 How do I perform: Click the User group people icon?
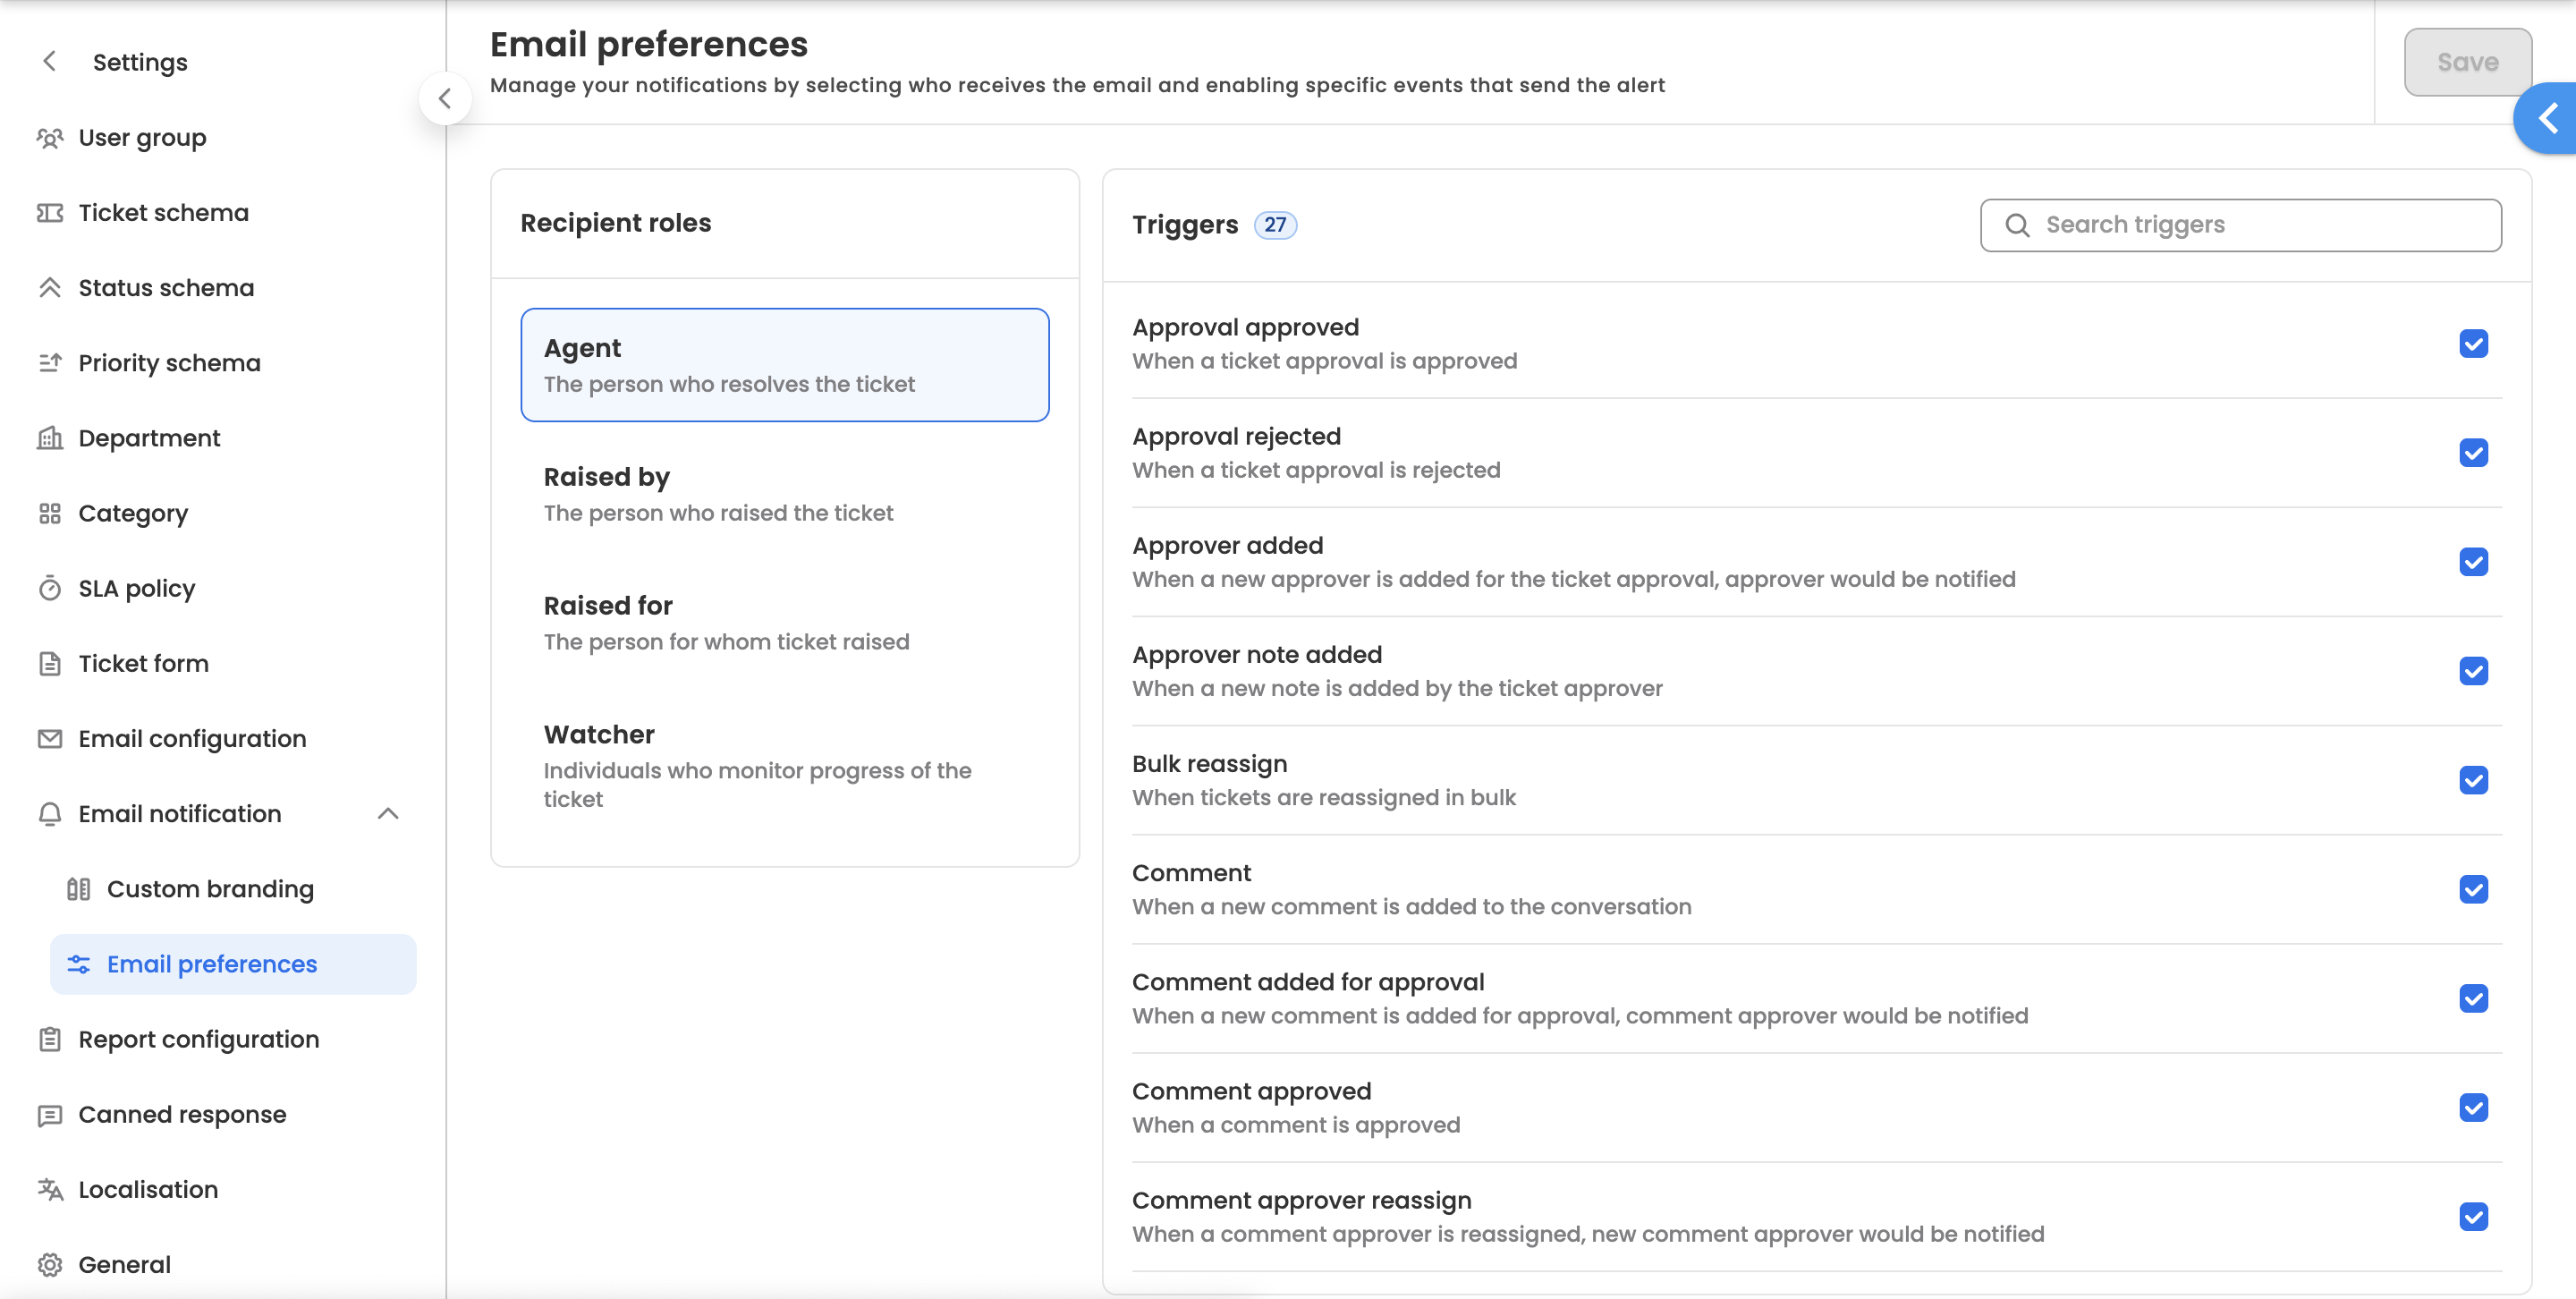coord(49,138)
